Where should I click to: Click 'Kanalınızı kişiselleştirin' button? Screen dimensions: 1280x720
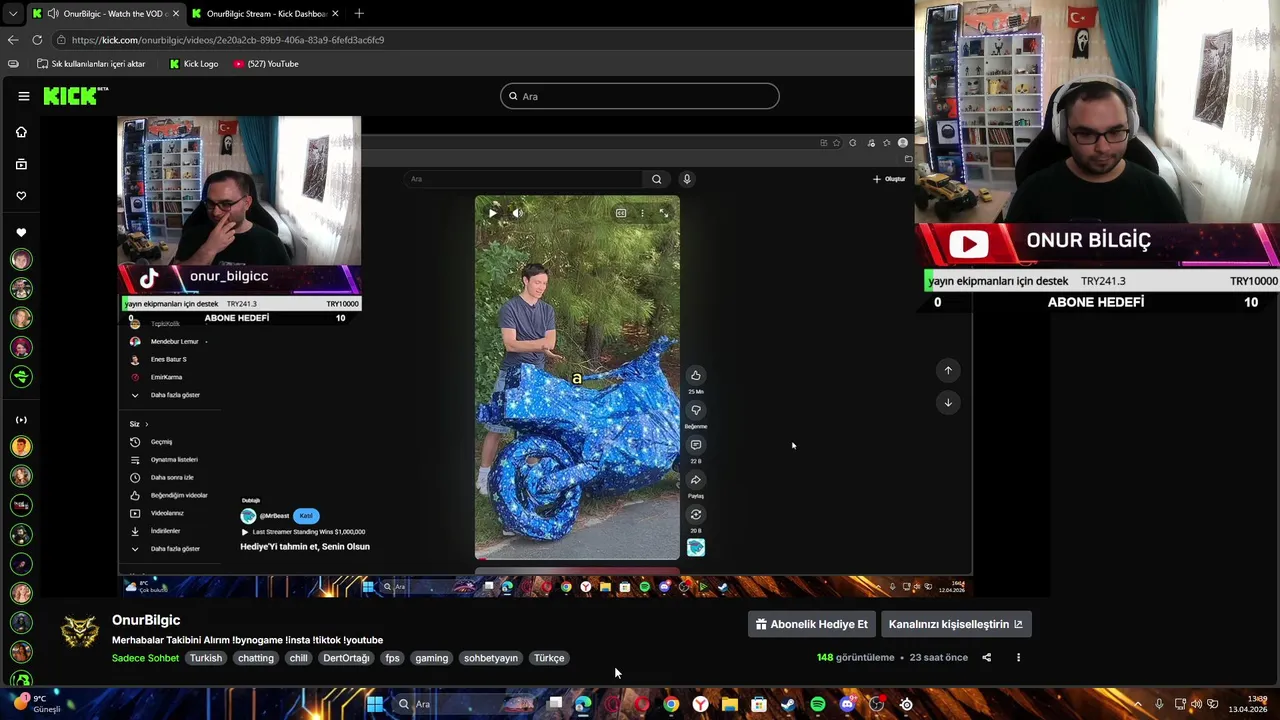click(955, 624)
